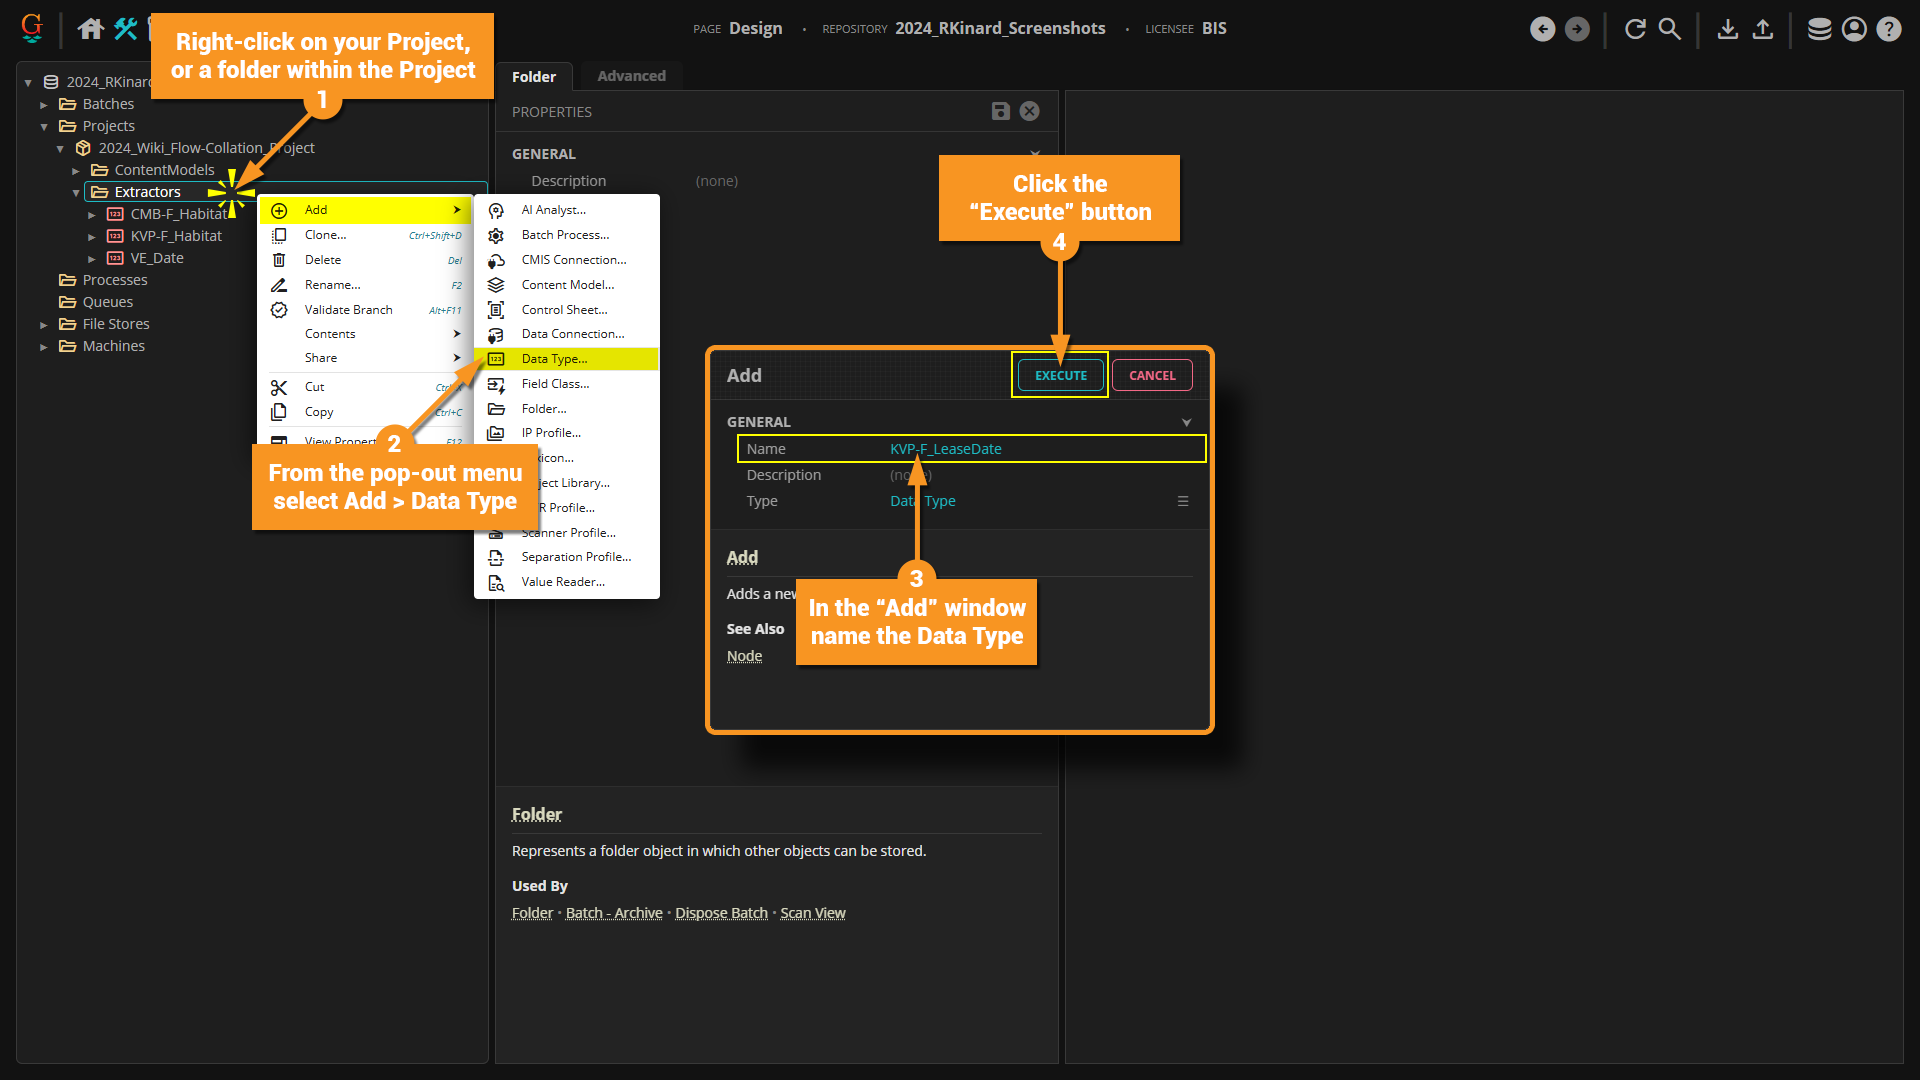The image size is (1920, 1080).
Task: Click the download icon in header
Action: 1727,29
